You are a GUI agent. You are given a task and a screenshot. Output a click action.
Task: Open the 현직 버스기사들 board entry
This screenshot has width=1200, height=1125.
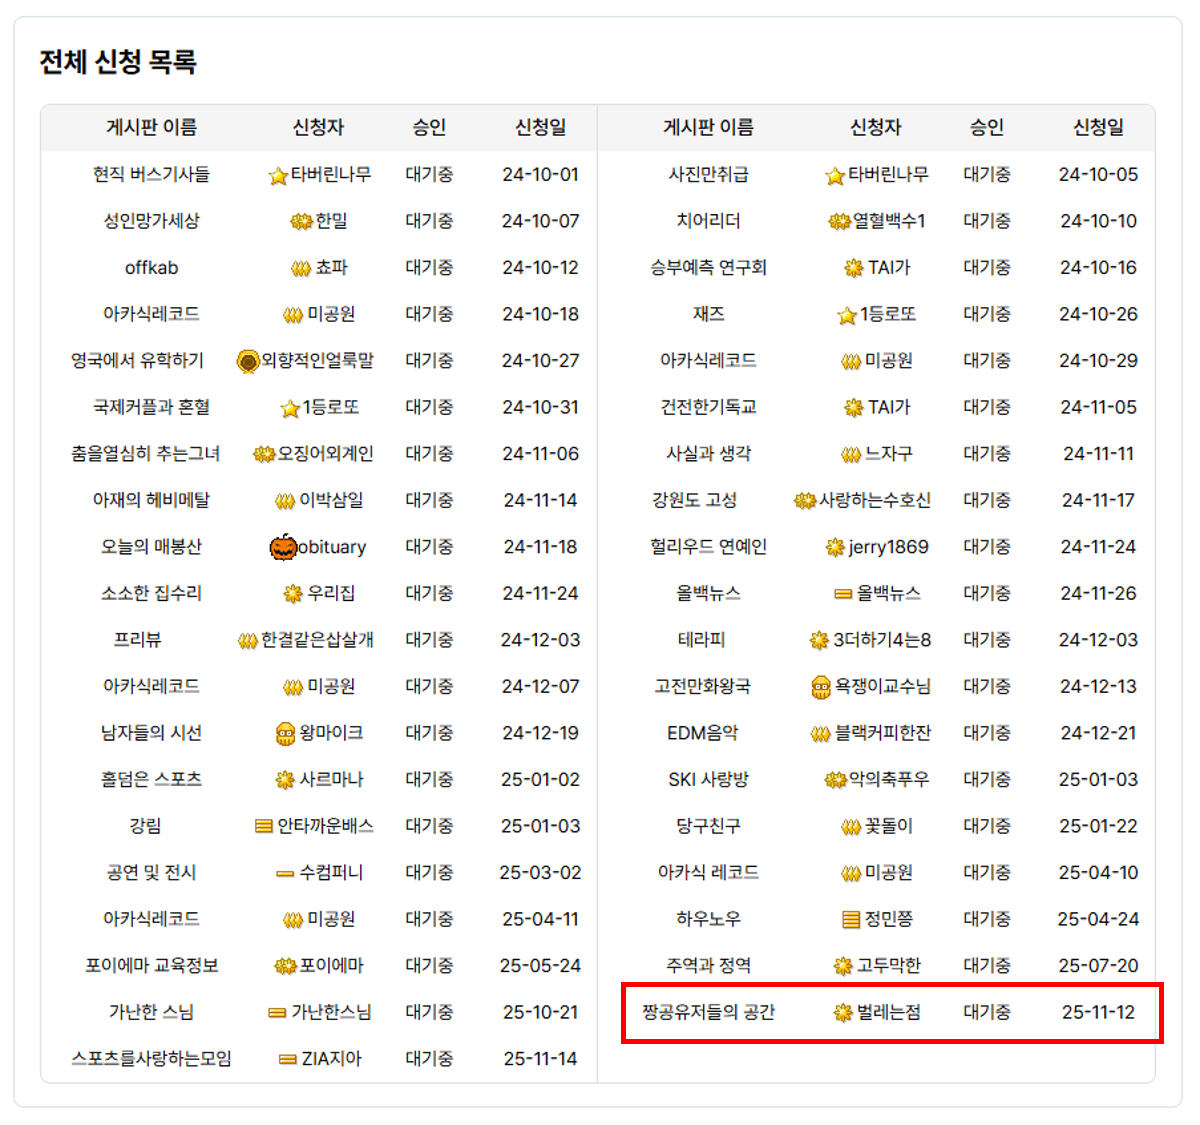click(151, 174)
